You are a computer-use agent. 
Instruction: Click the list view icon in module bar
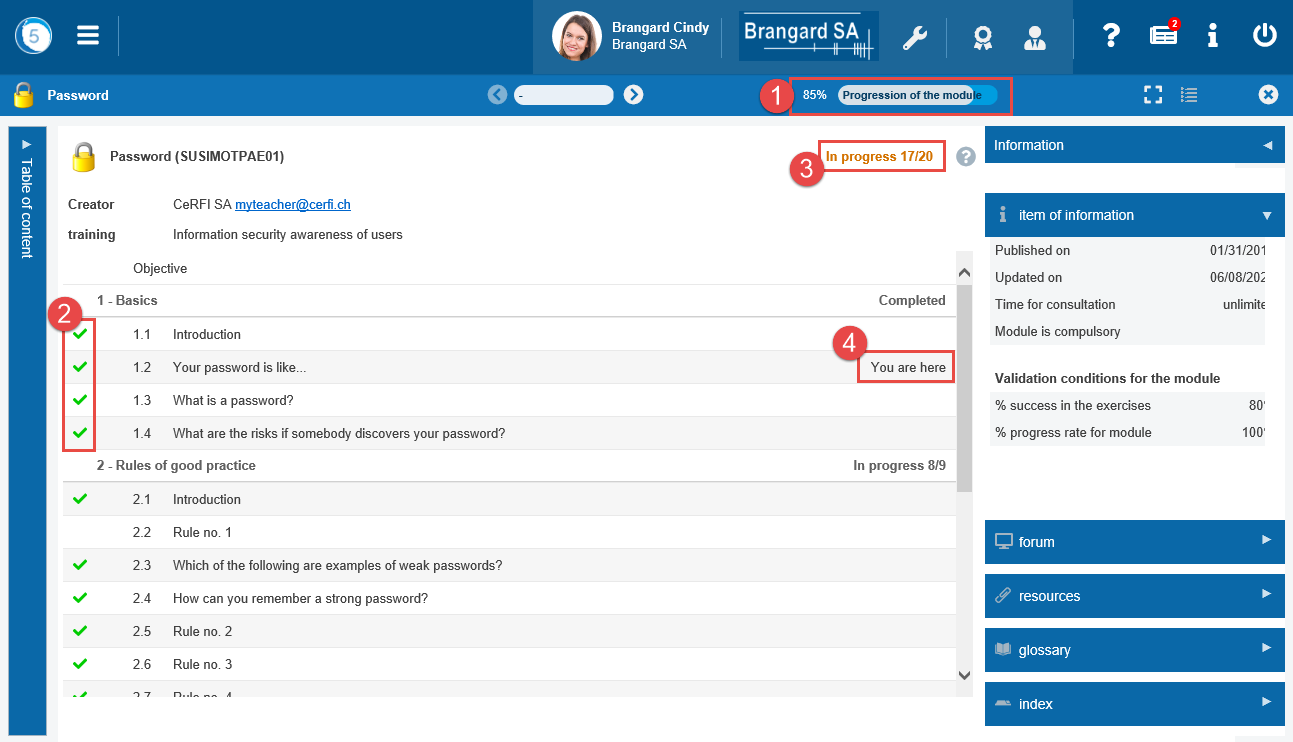[1189, 95]
